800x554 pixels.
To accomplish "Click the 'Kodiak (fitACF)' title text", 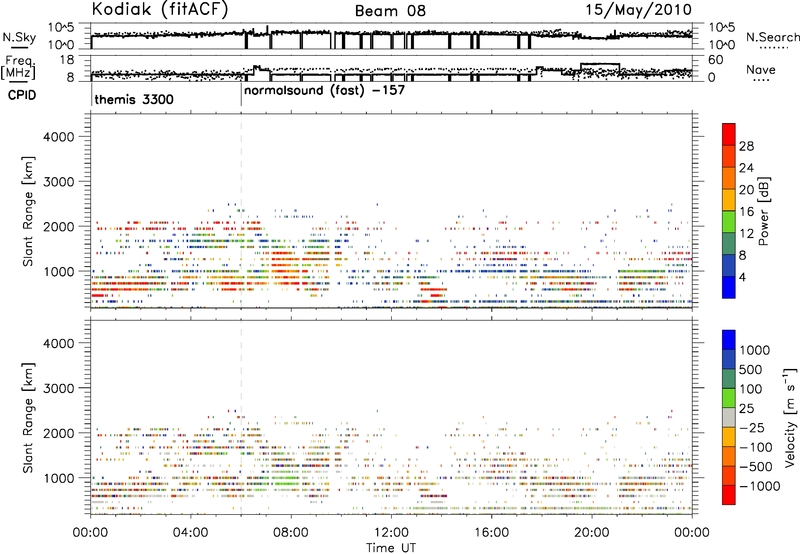I will click(x=160, y=9).
